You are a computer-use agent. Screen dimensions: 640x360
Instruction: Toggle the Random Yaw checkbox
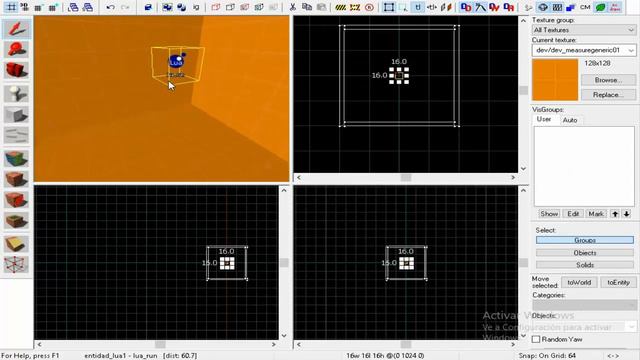pyautogui.click(x=536, y=339)
